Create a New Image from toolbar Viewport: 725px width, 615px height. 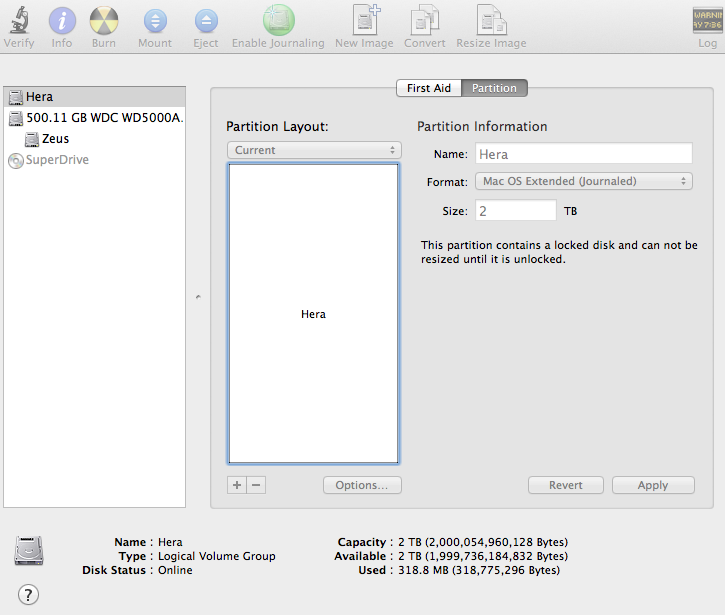(365, 20)
